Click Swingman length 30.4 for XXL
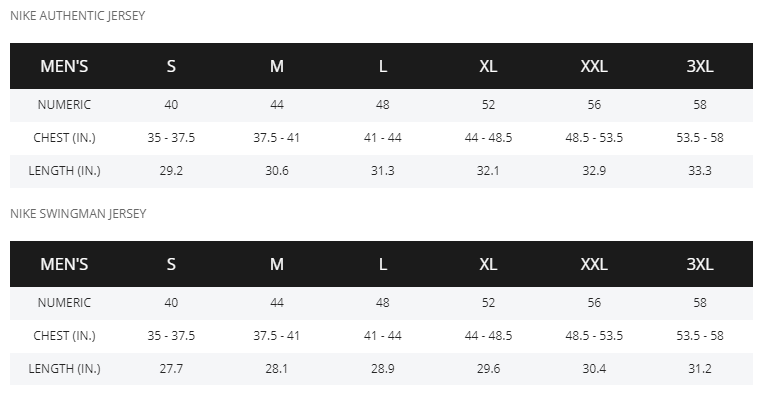The image size is (771, 407). [594, 369]
